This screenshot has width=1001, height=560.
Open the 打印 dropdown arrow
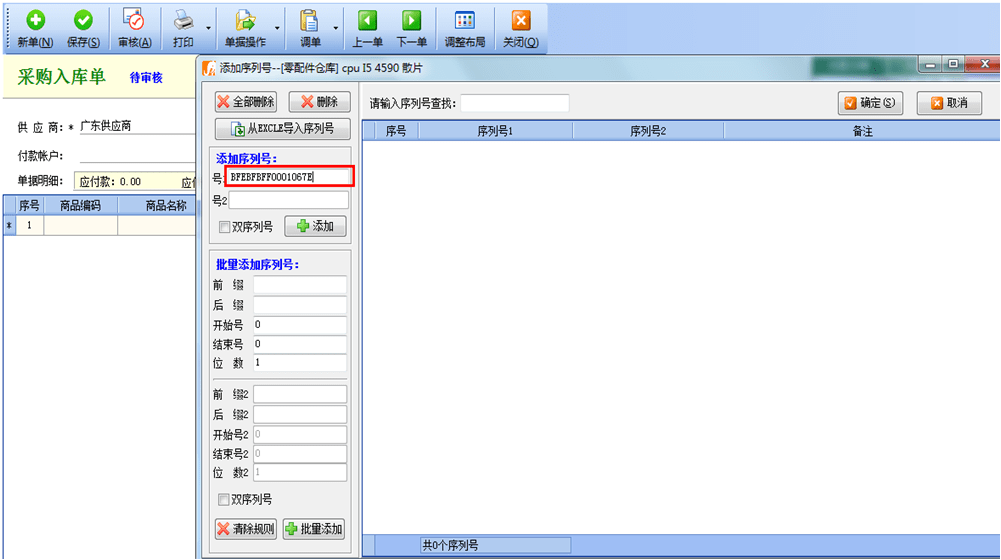point(208,28)
